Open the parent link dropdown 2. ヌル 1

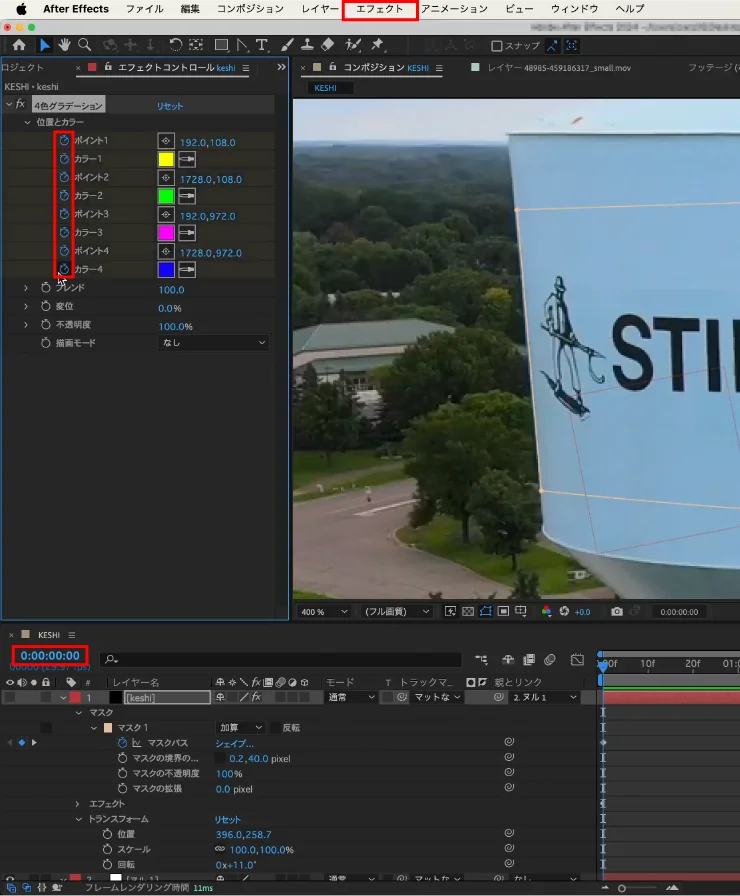click(544, 698)
